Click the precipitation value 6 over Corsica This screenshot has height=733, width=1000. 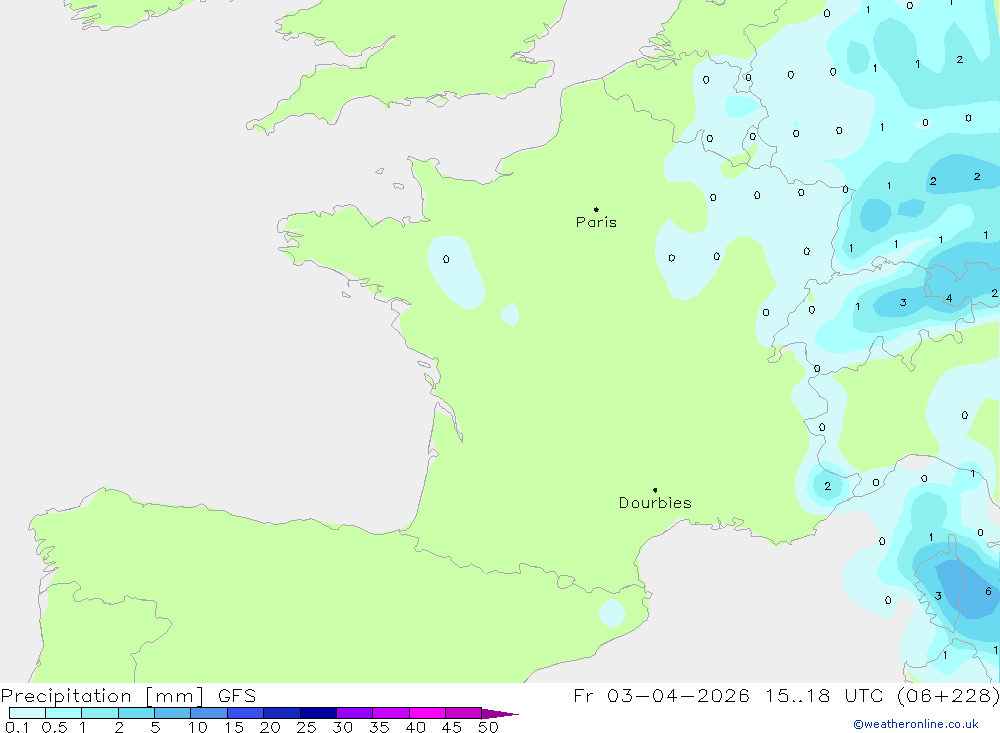(x=988, y=591)
